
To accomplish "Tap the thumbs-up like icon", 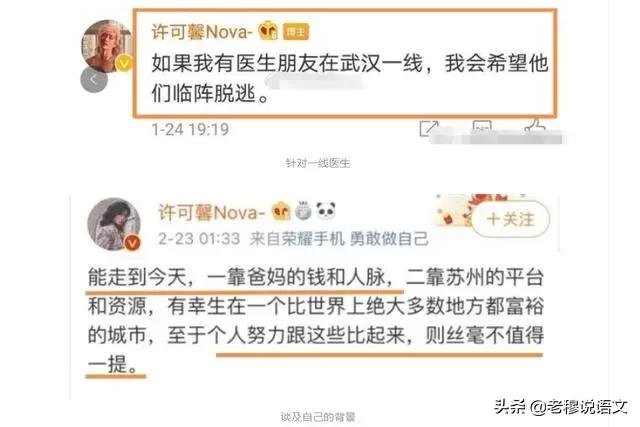I will tap(535, 127).
